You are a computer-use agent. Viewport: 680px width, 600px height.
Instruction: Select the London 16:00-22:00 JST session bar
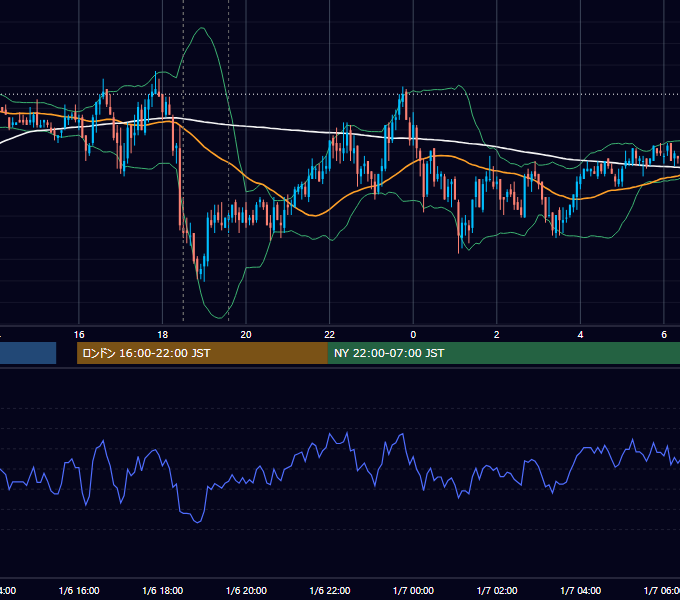coord(202,353)
